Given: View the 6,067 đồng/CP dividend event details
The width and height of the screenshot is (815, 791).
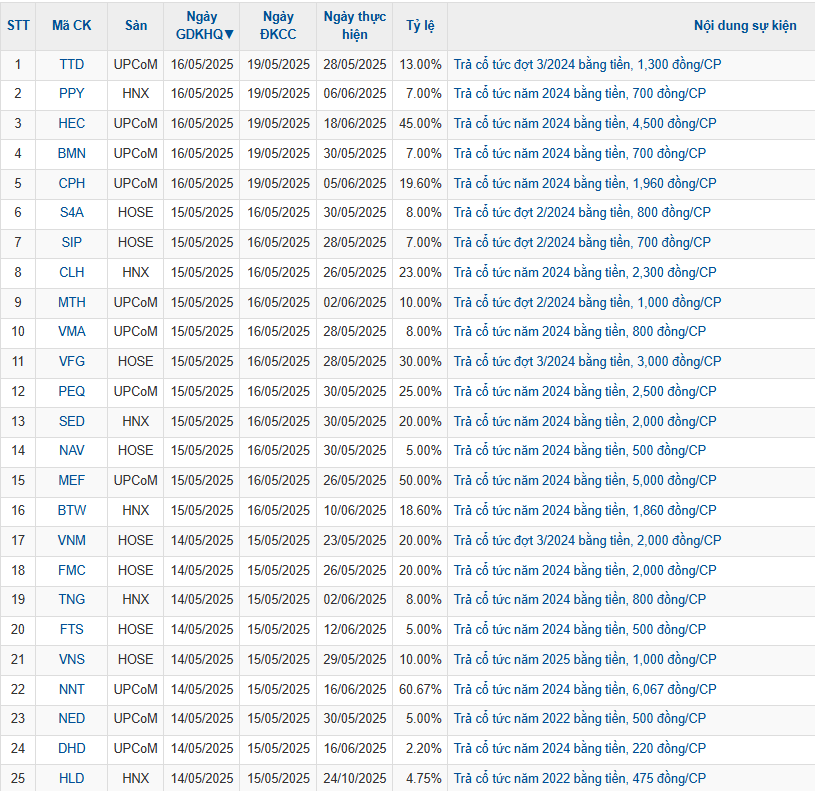Looking at the screenshot, I should coord(585,689).
